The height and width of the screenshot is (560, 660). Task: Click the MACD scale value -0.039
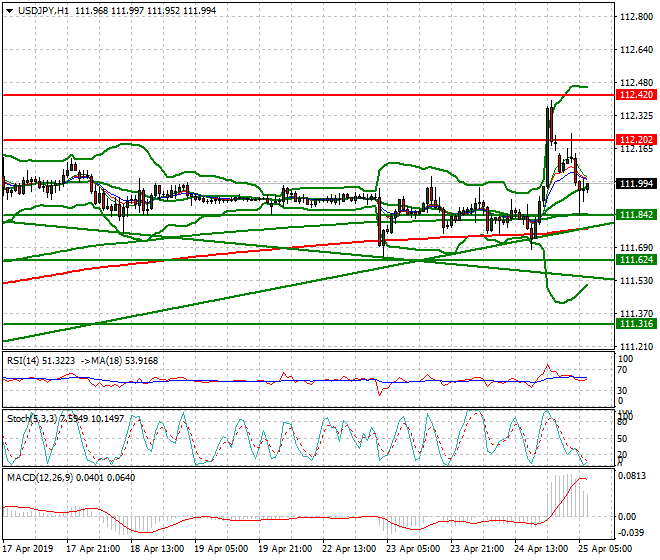click(x=631, y=533)
